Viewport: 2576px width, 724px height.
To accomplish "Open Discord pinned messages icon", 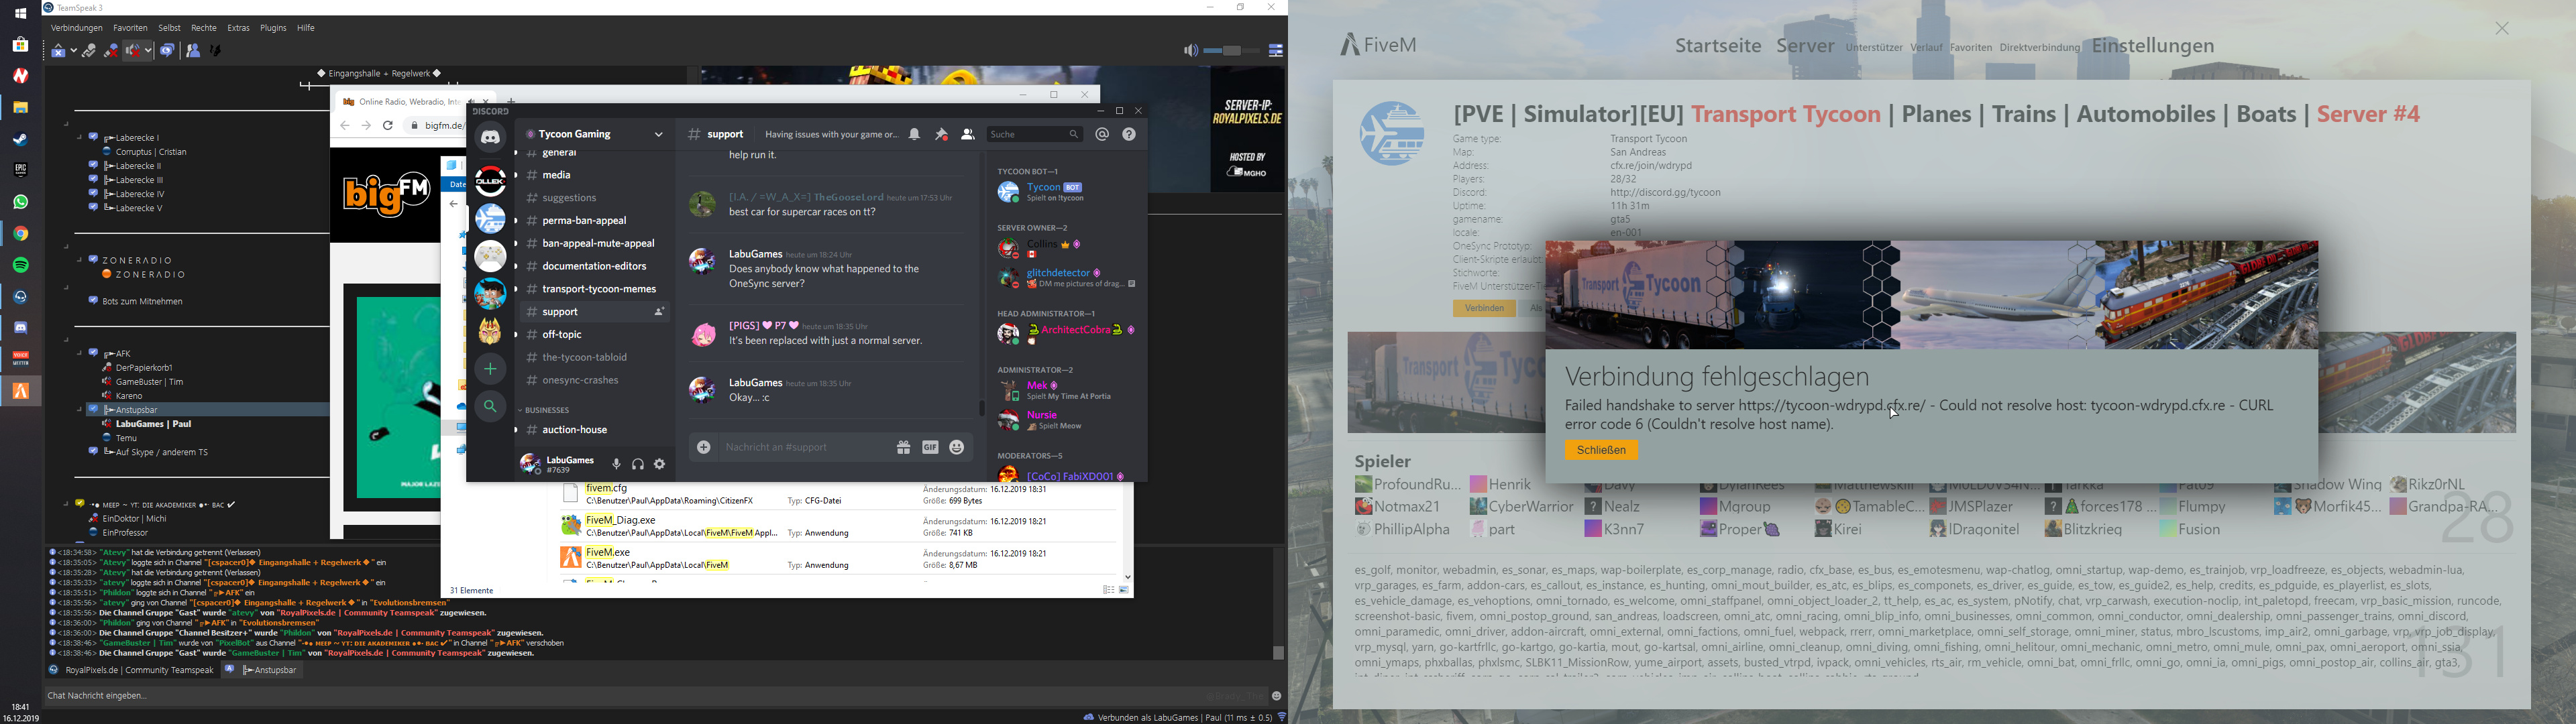I will (941, 134).
